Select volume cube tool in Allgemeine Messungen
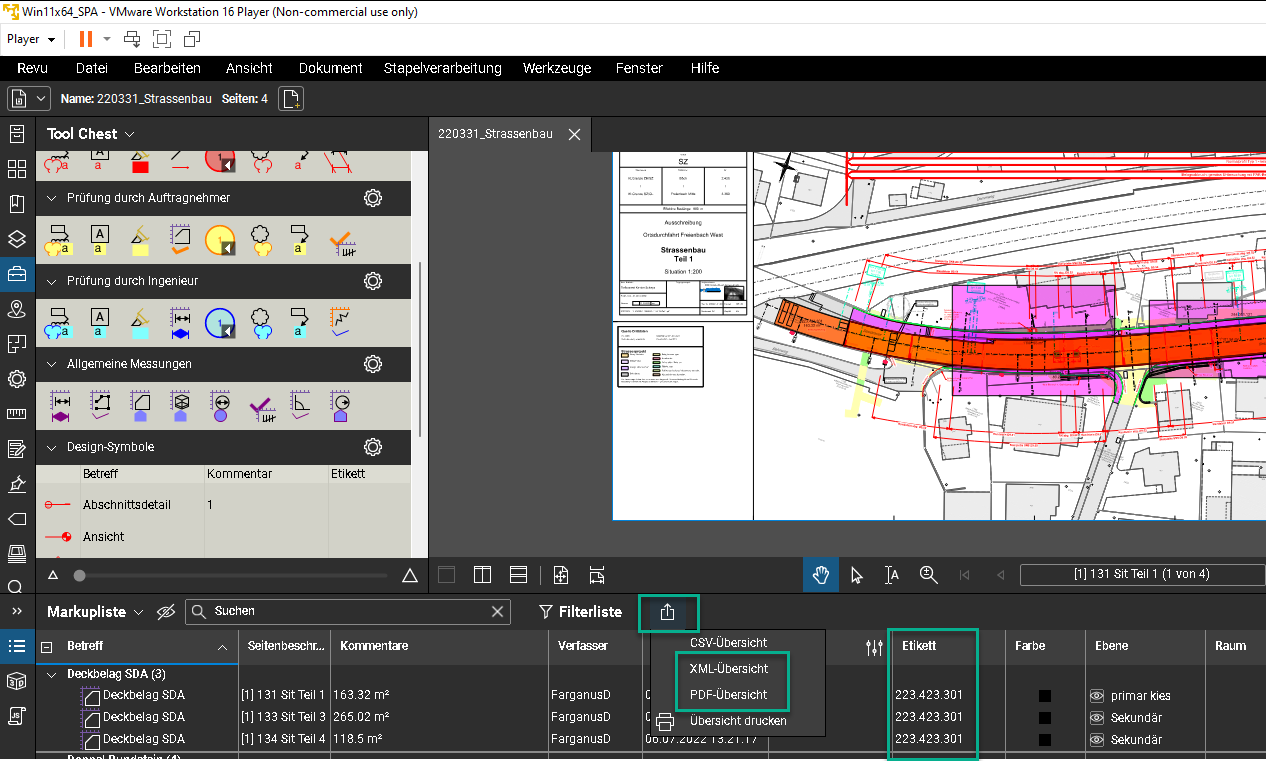The width and height of the screenshot is (1266, 761). click(180, 405)
